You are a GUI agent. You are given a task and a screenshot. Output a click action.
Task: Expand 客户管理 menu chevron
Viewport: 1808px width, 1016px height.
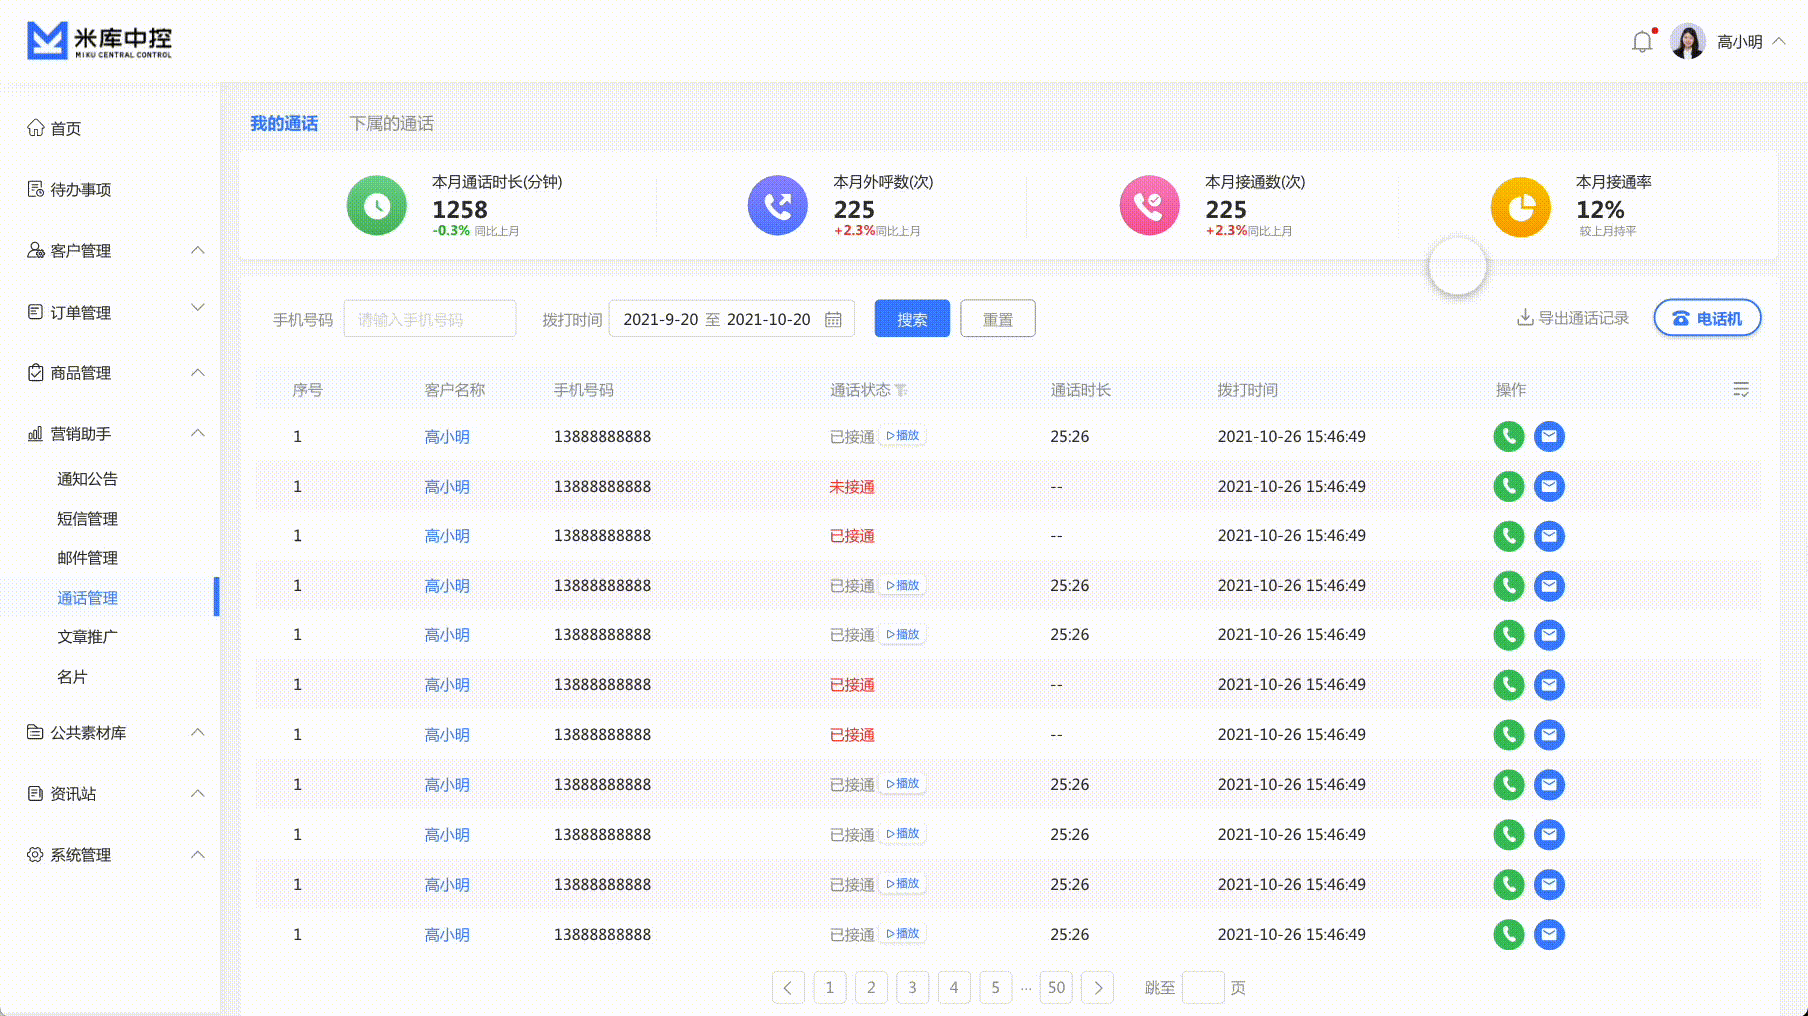tap(198, 250)
